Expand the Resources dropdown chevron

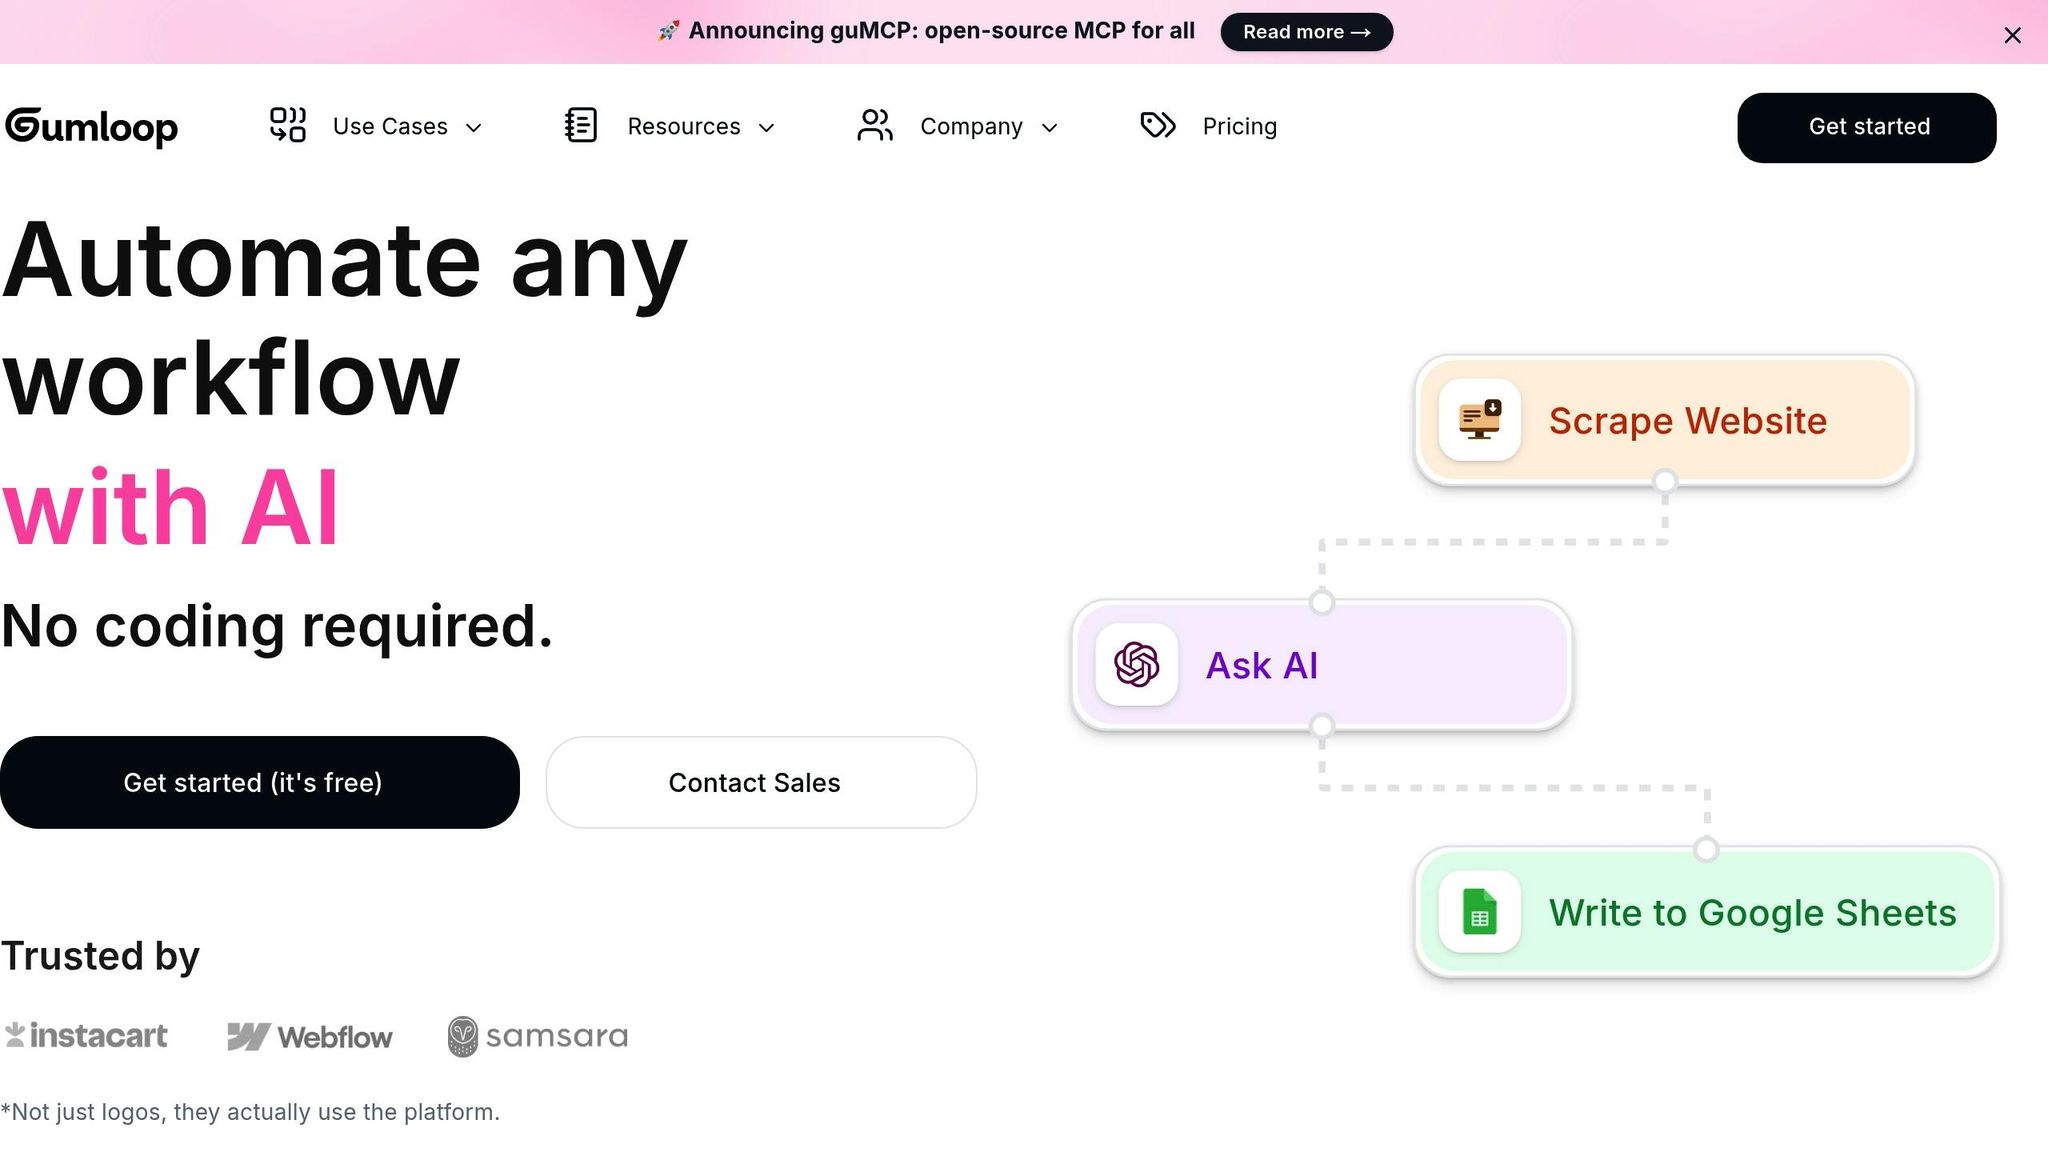point(767,128)
